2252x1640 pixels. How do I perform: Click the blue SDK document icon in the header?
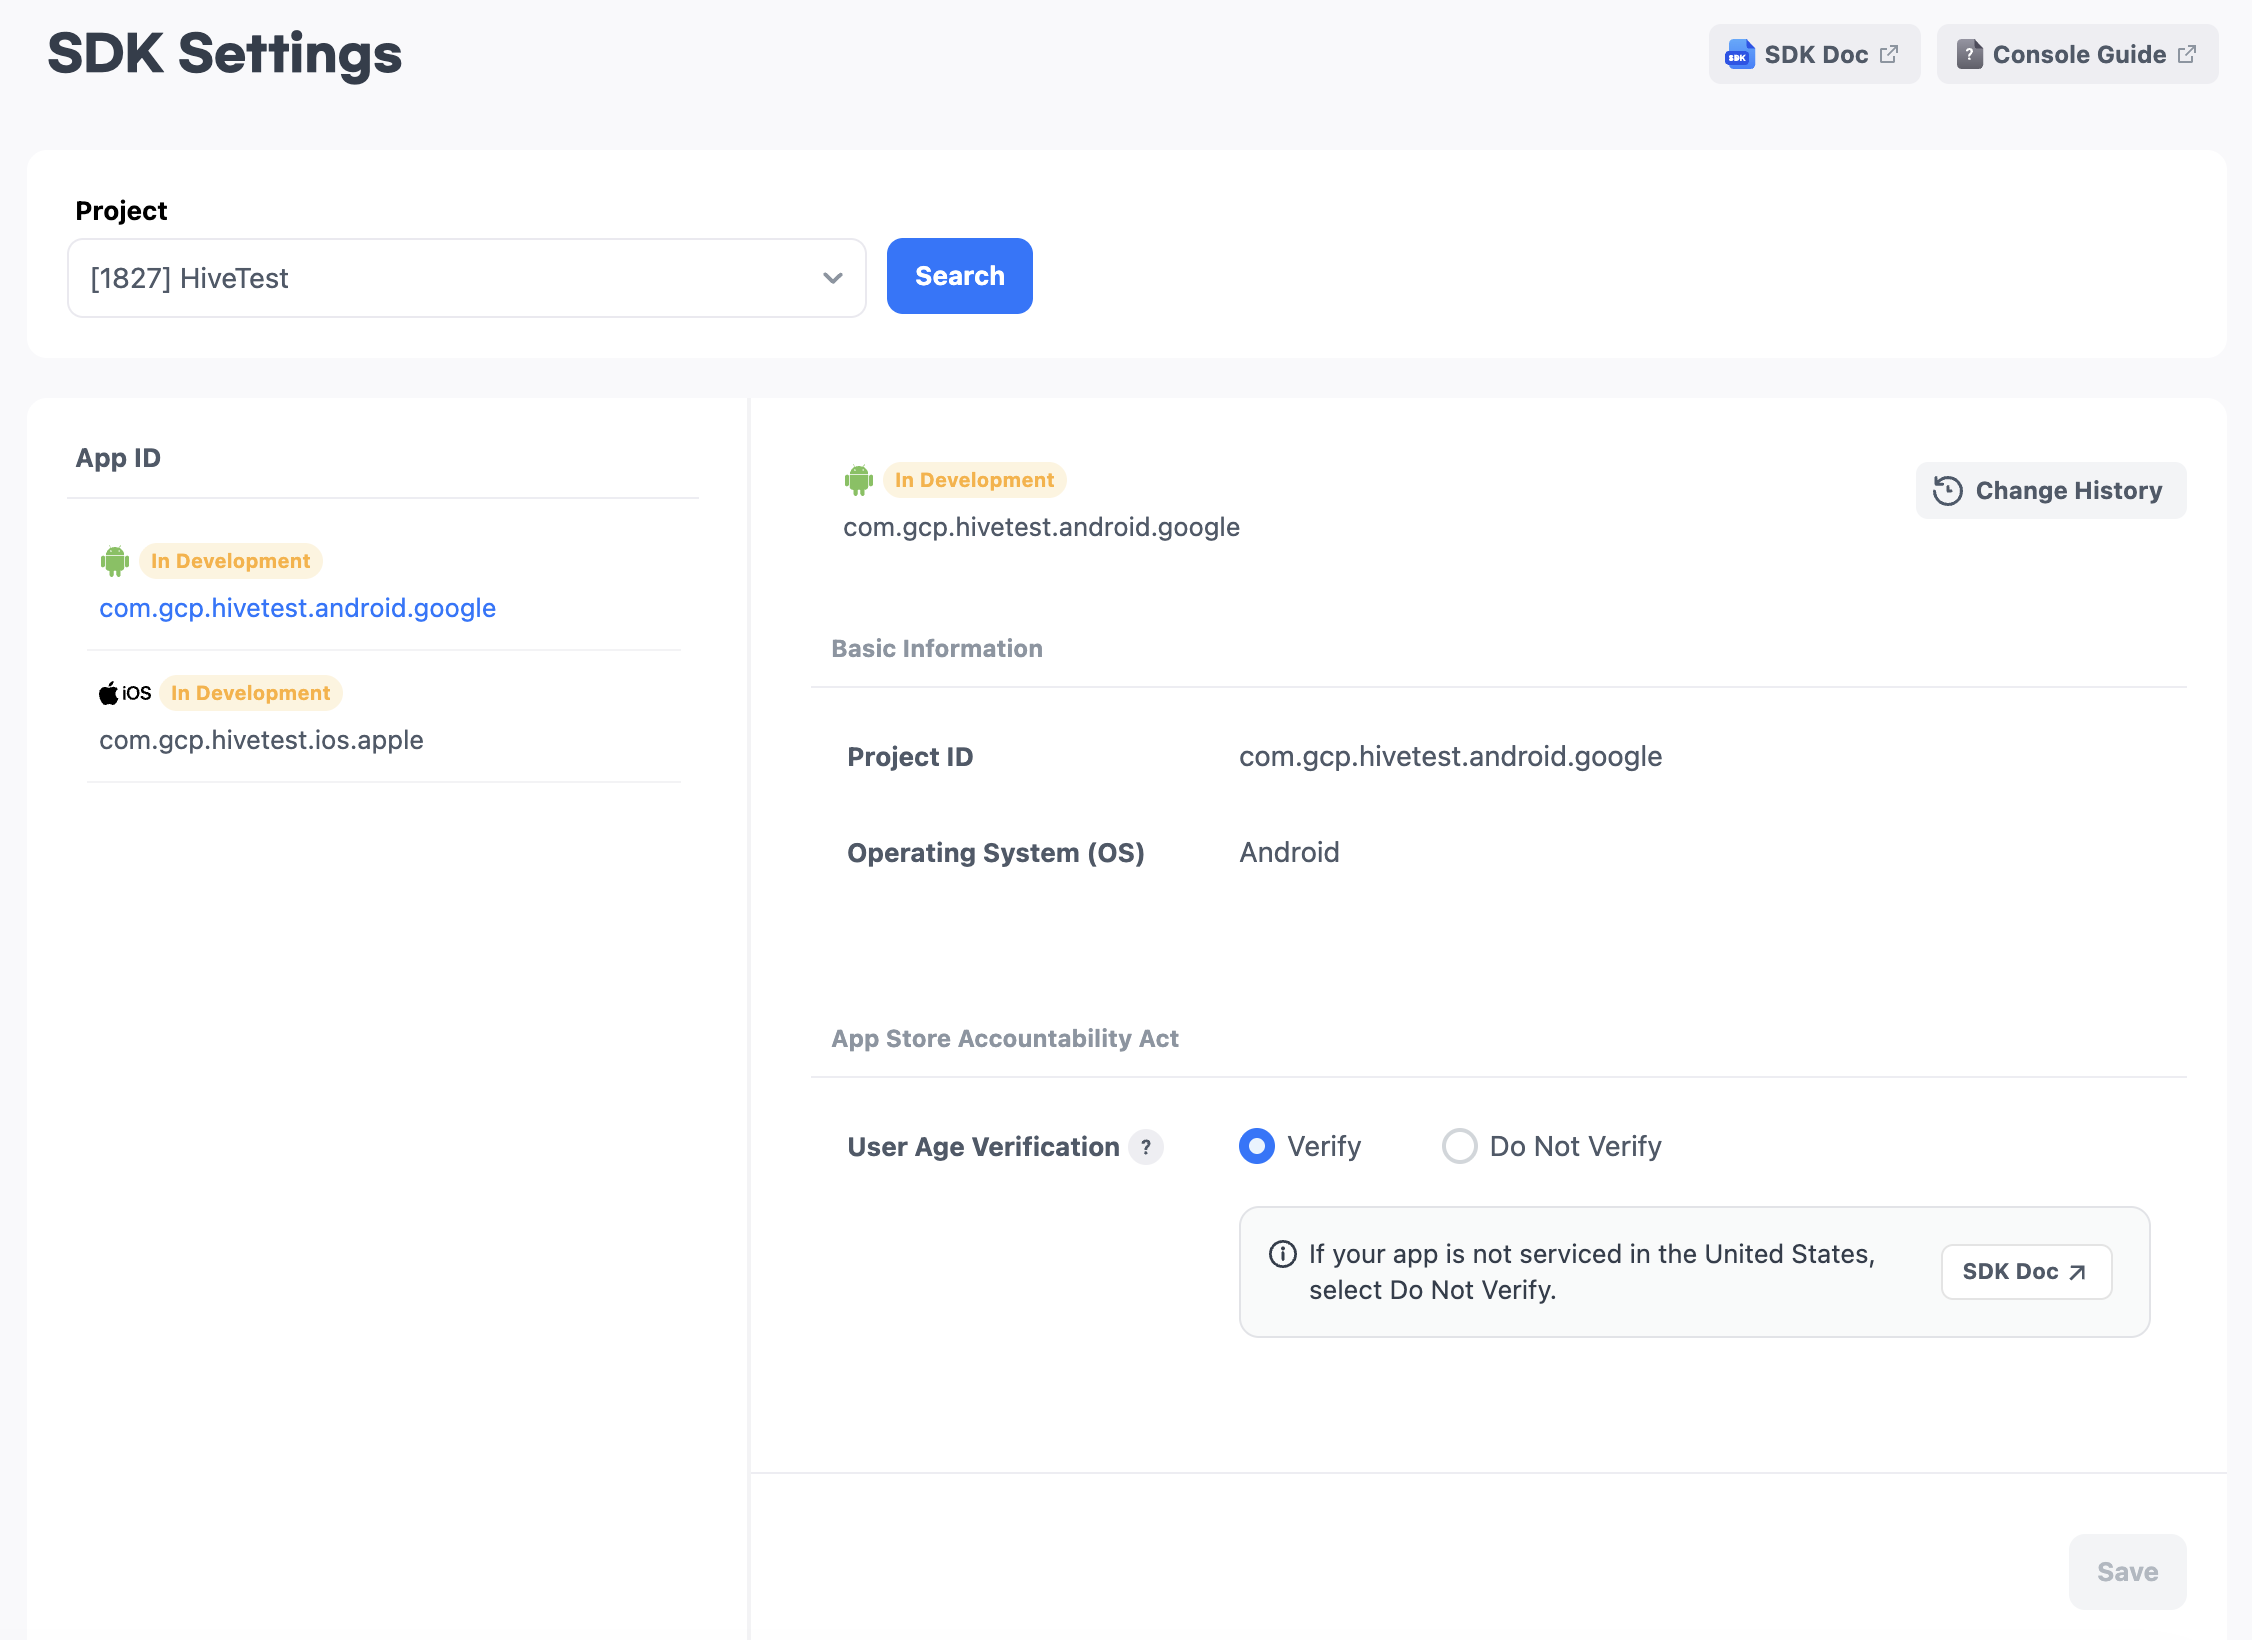[x=1739, y=55]
